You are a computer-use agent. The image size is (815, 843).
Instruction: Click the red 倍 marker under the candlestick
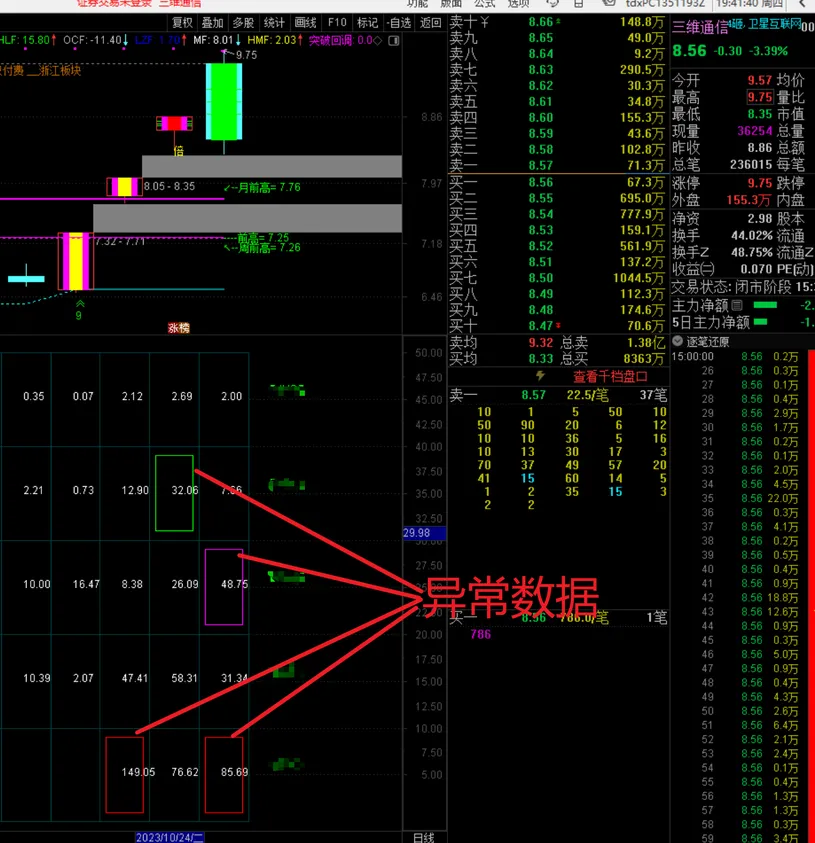pyautogui.click(x=179, y=151)
